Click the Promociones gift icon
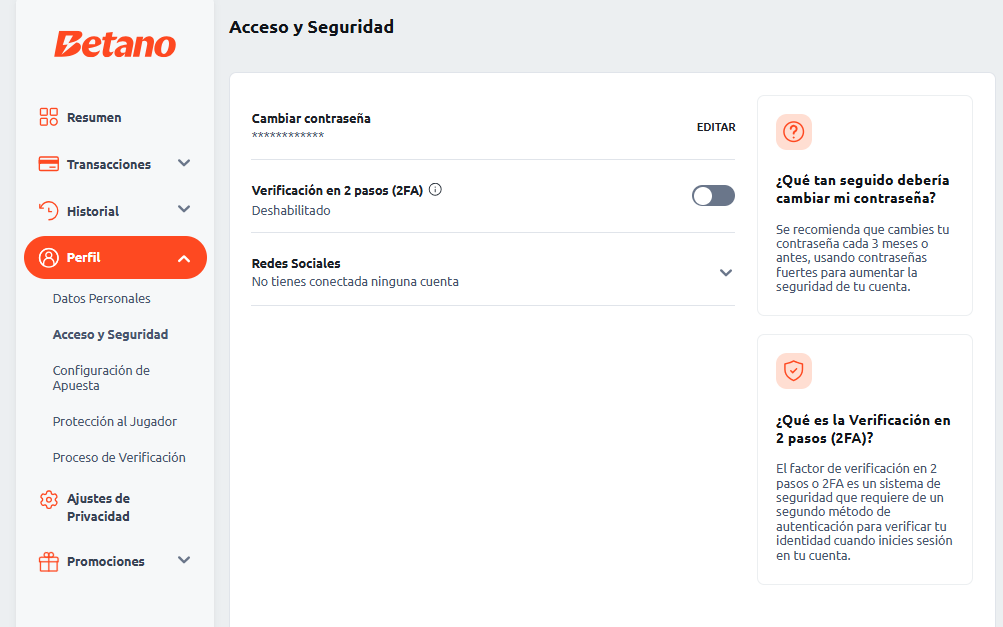This screenshot has height=627, width=1003. [x=49, y=562]
